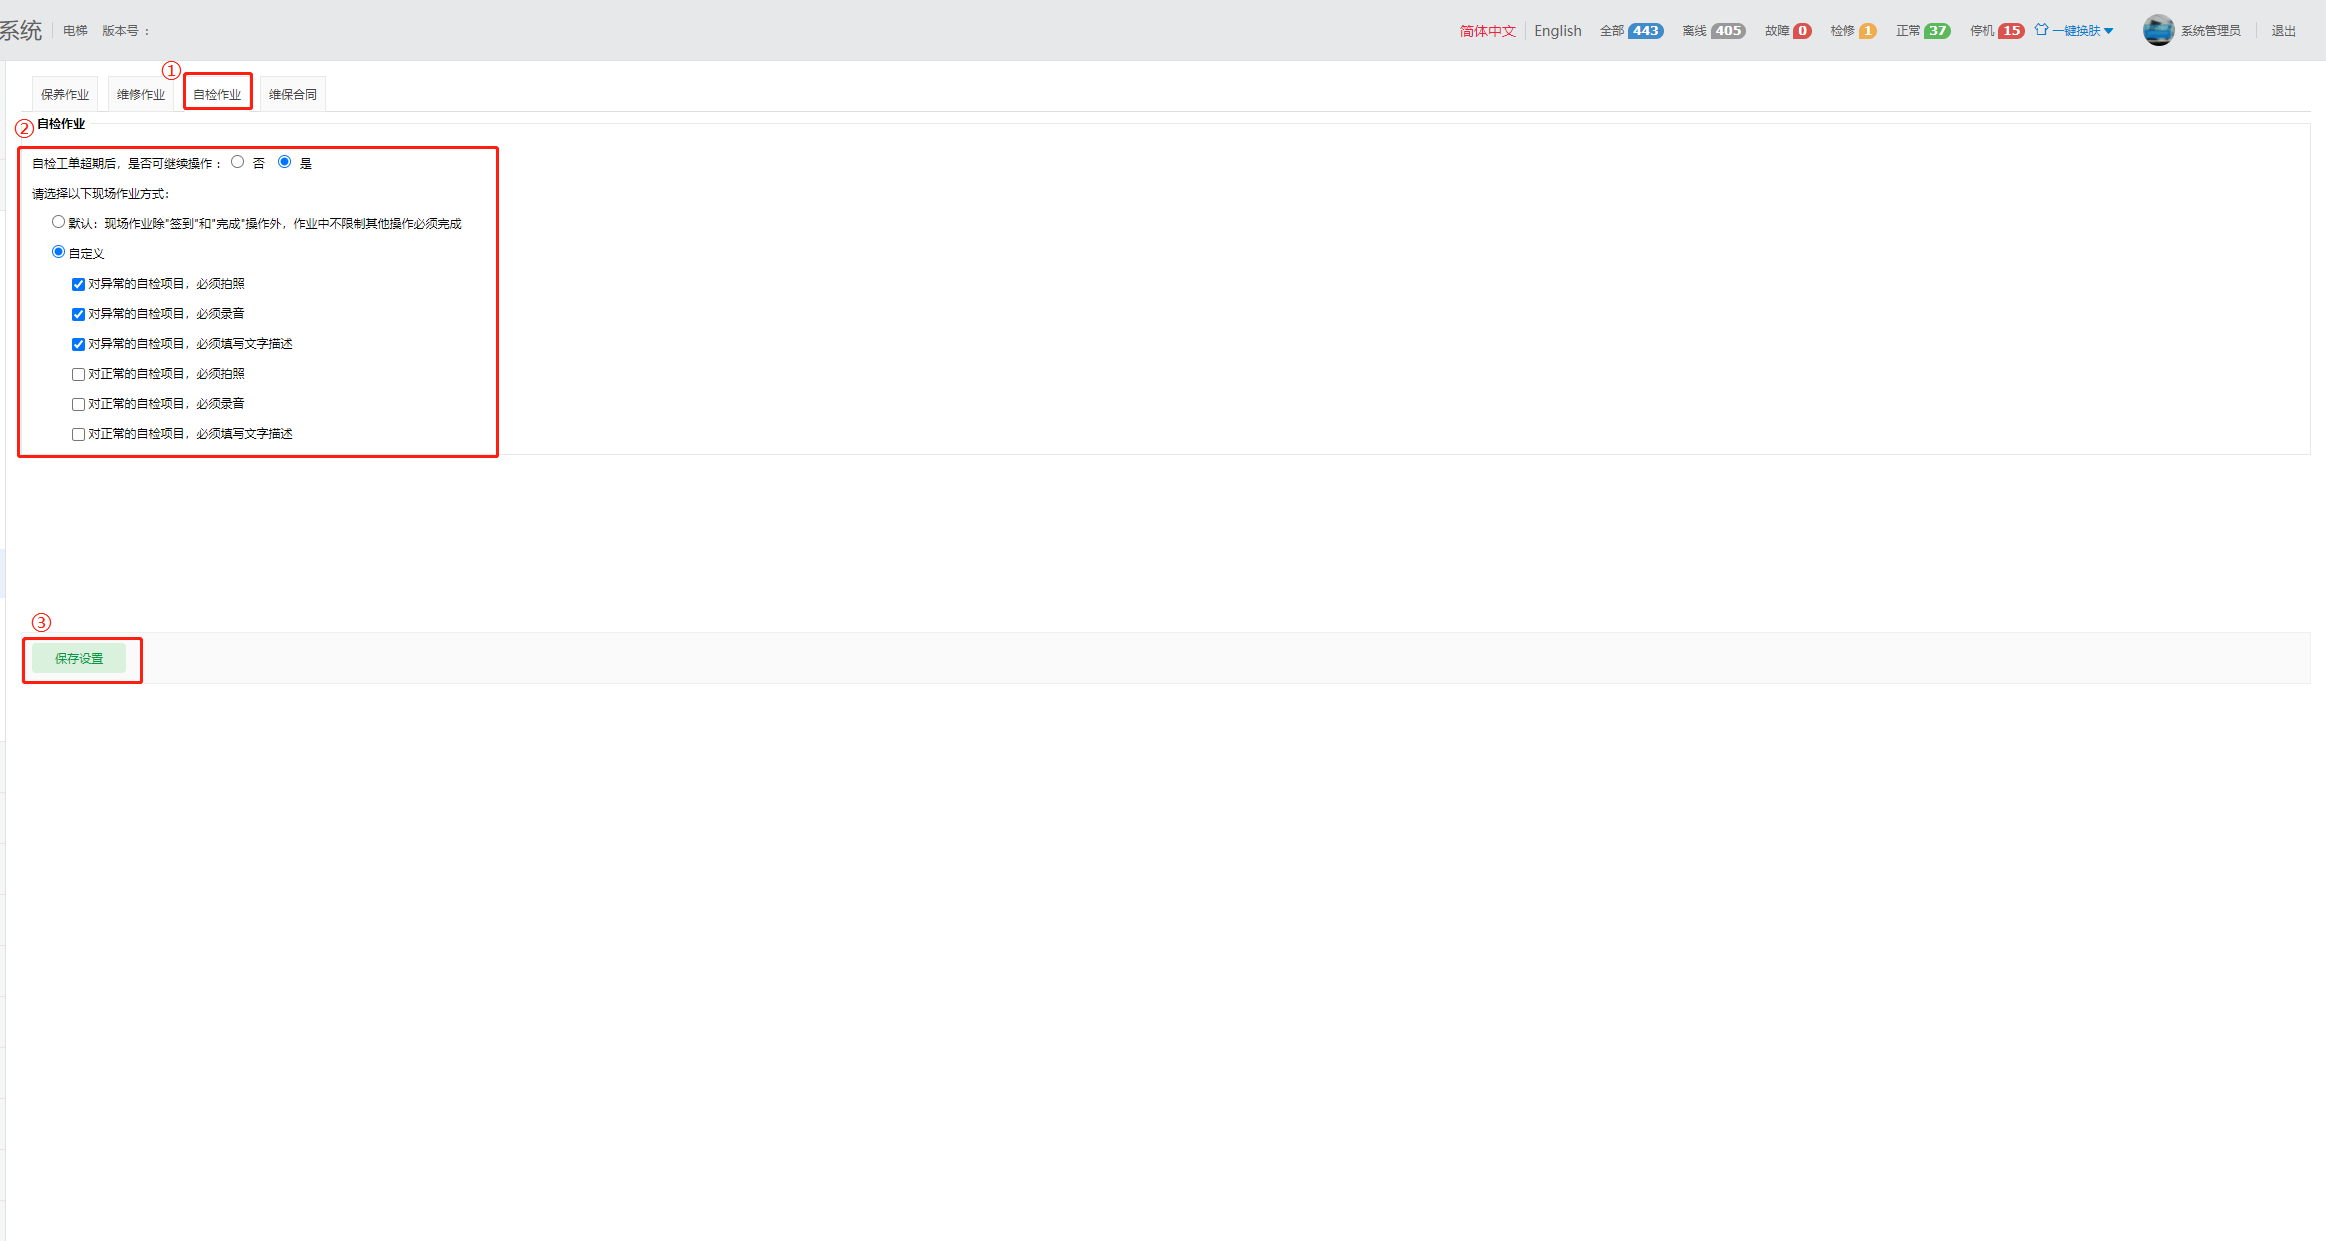Viewport: 2326px width, 1241px height.
Task: Click the red 15 stopped badge
Action: (2011, 31)
